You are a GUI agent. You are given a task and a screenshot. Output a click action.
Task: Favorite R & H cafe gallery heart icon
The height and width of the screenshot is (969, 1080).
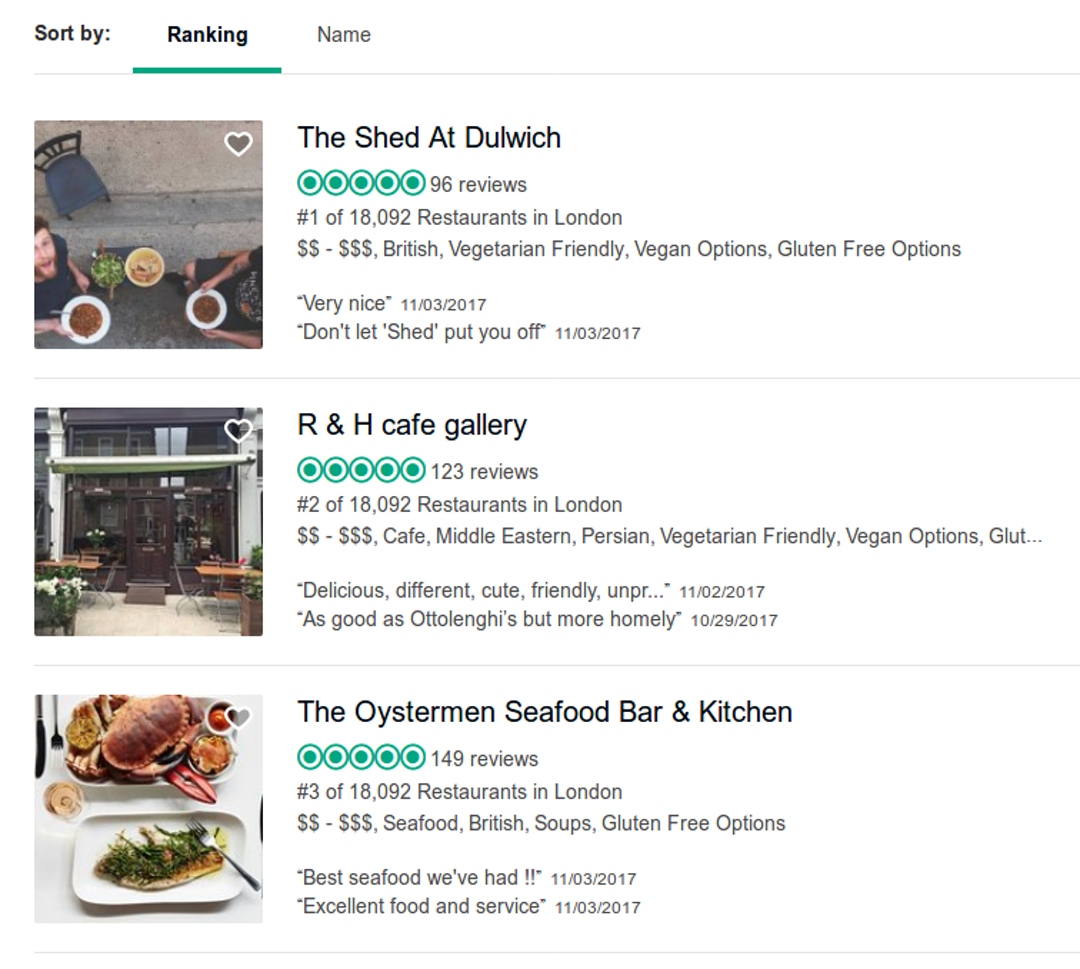238,432
